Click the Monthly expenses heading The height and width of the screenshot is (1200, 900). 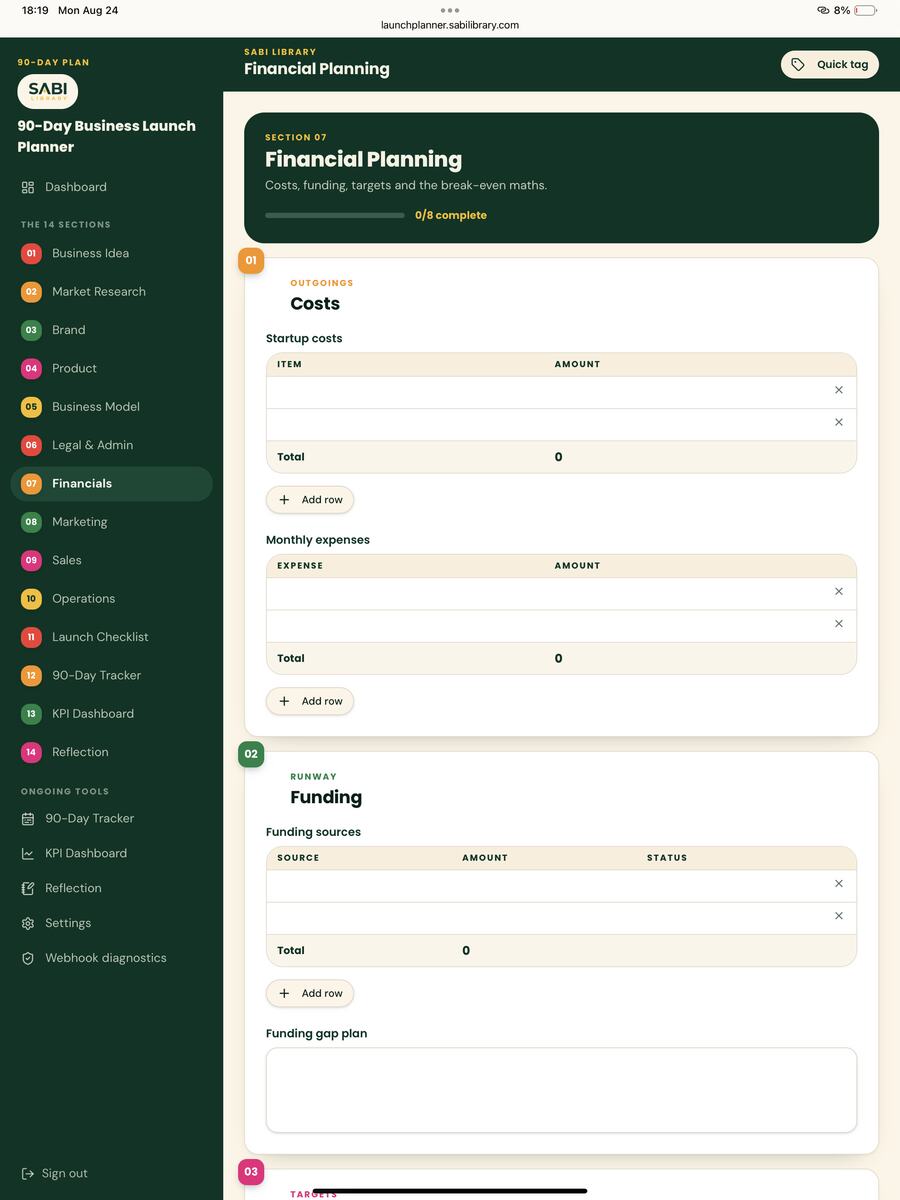point(318,540)
